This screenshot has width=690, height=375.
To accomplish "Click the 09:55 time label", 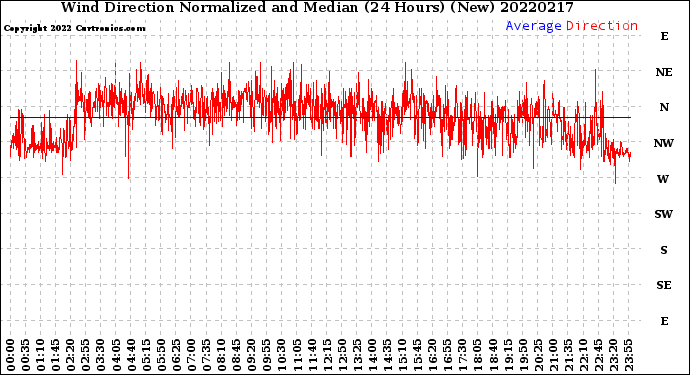I will 267,356.
